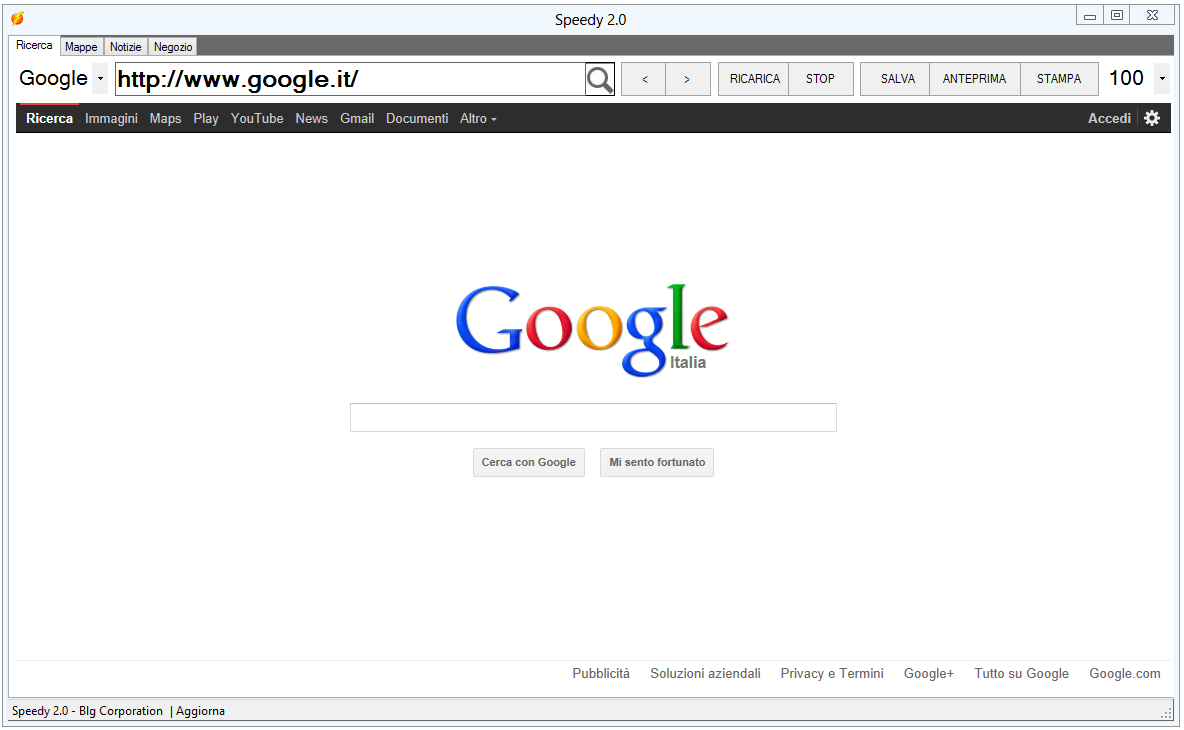
Task: Click the Speedy flame app icon
Action: 17,18
